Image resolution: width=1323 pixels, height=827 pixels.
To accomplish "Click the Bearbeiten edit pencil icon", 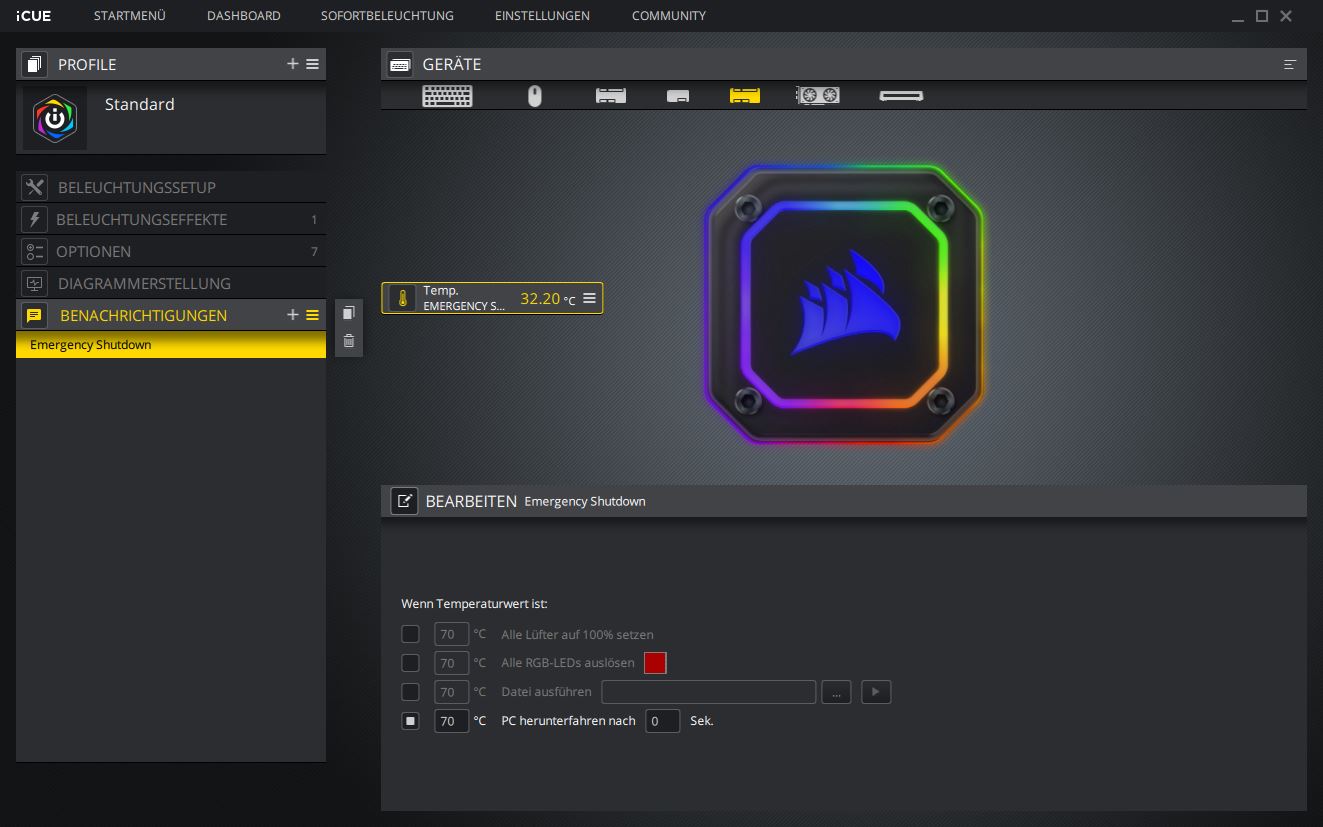I will [404, 501].
